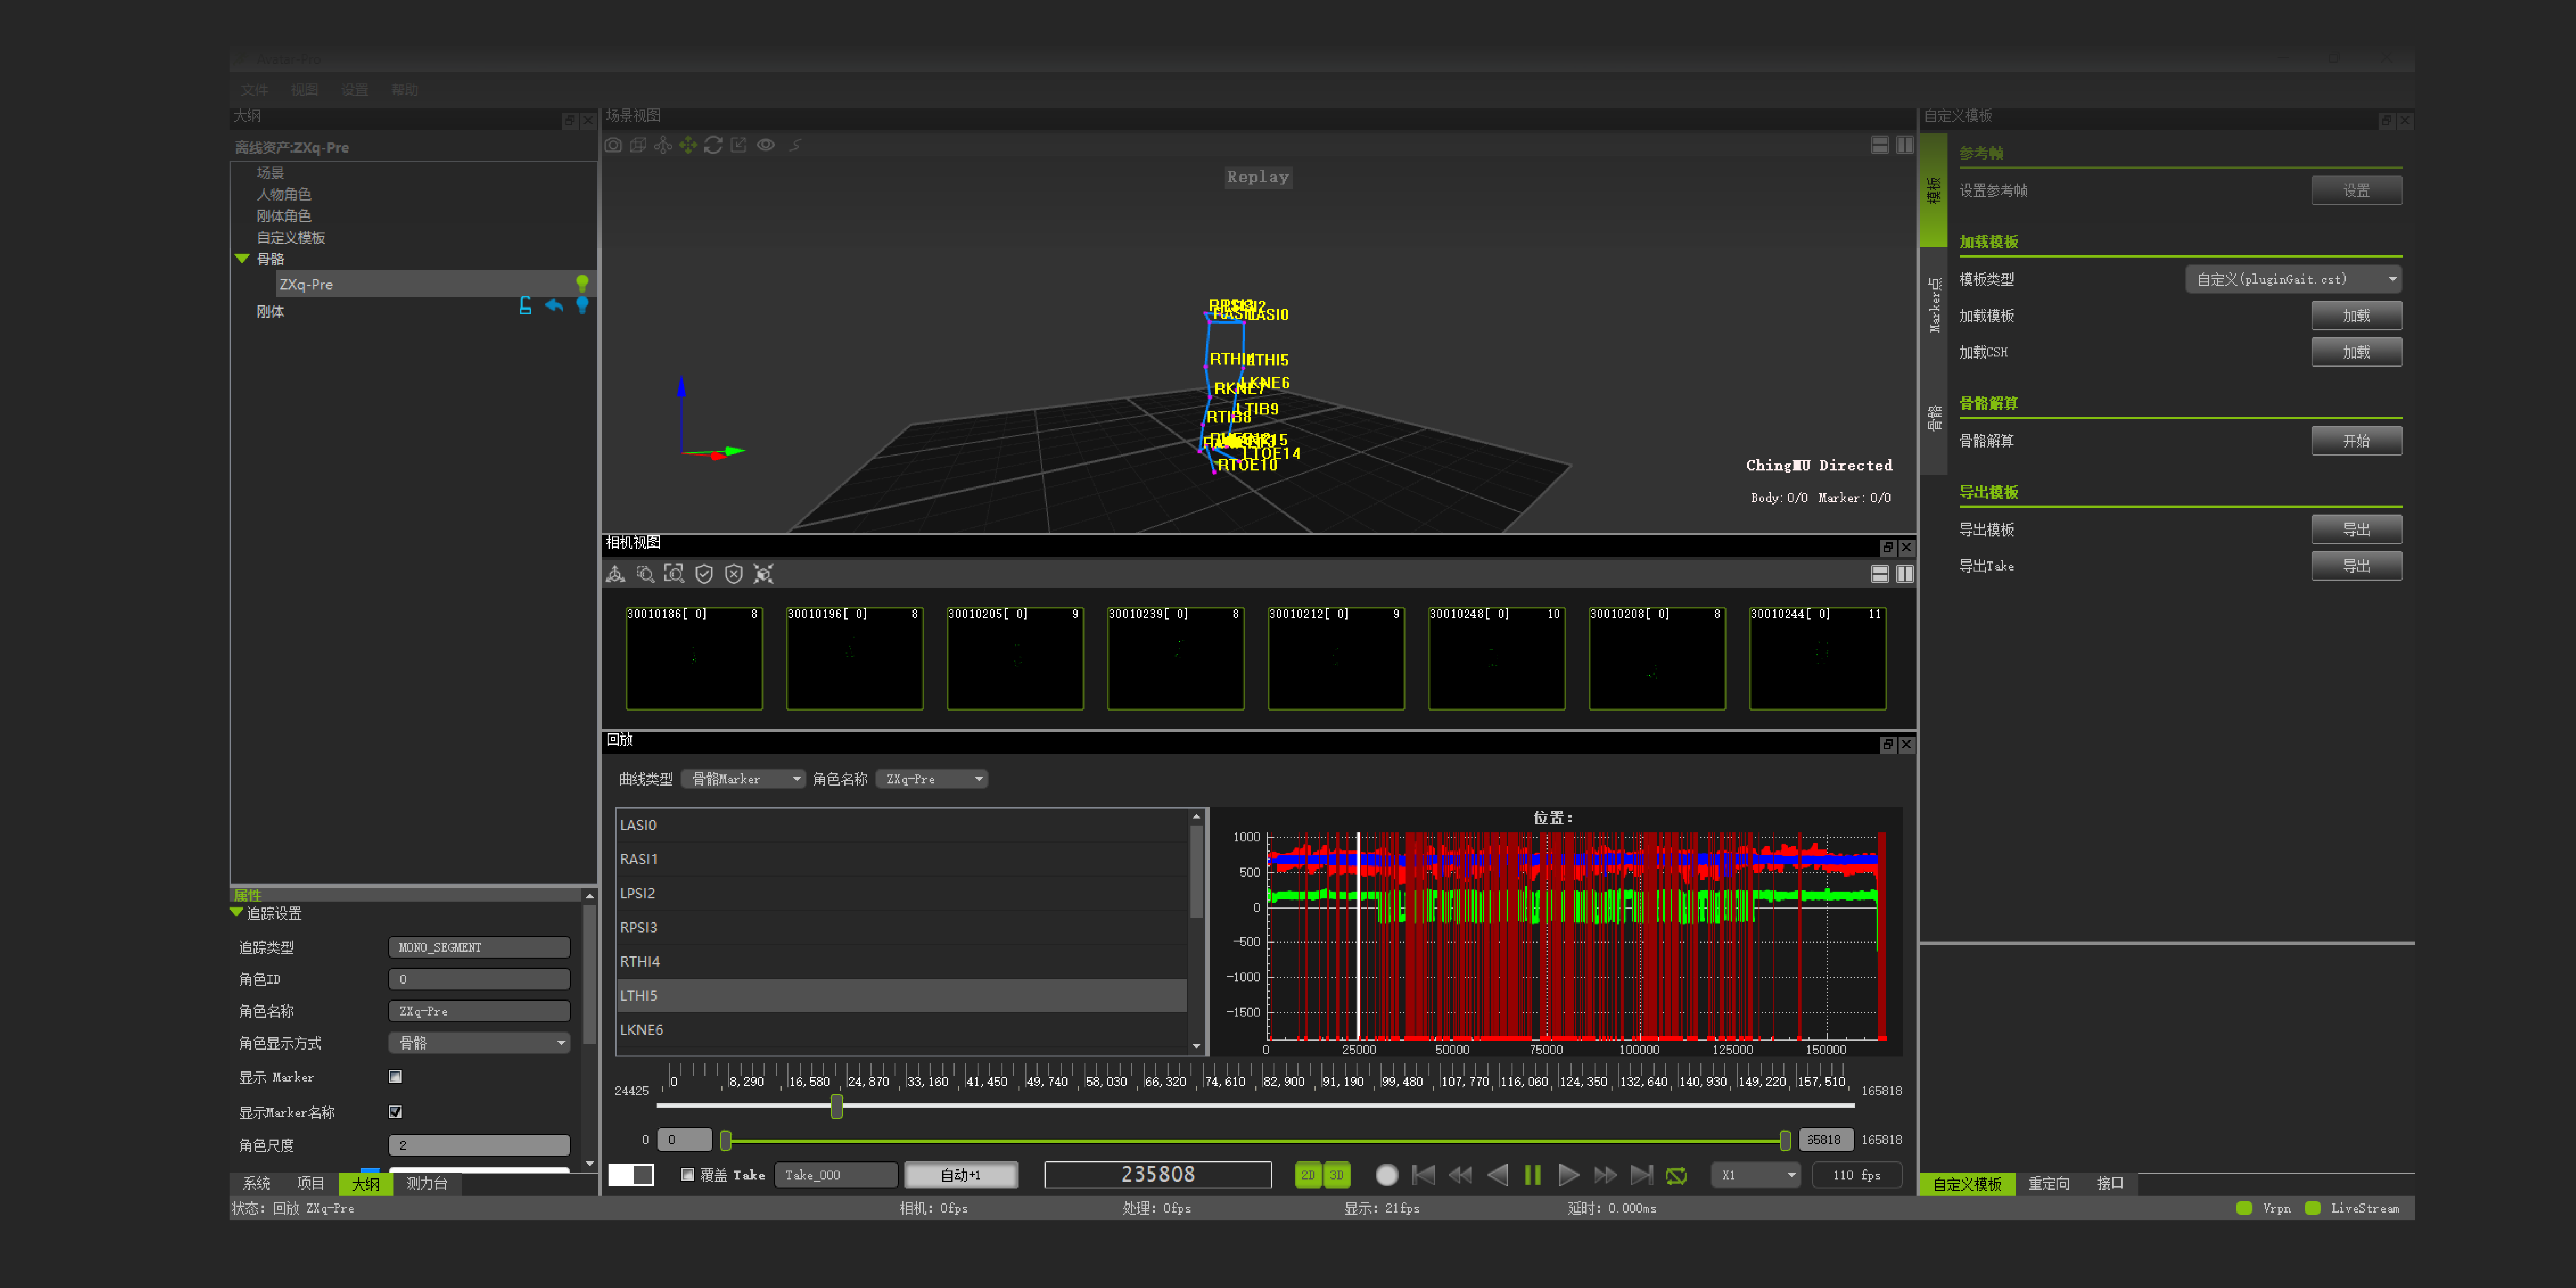Click the camera snapshot icon in scene view
Image resolution: width=2576 pixels, height=1288 pixels.
coord(613,145)
